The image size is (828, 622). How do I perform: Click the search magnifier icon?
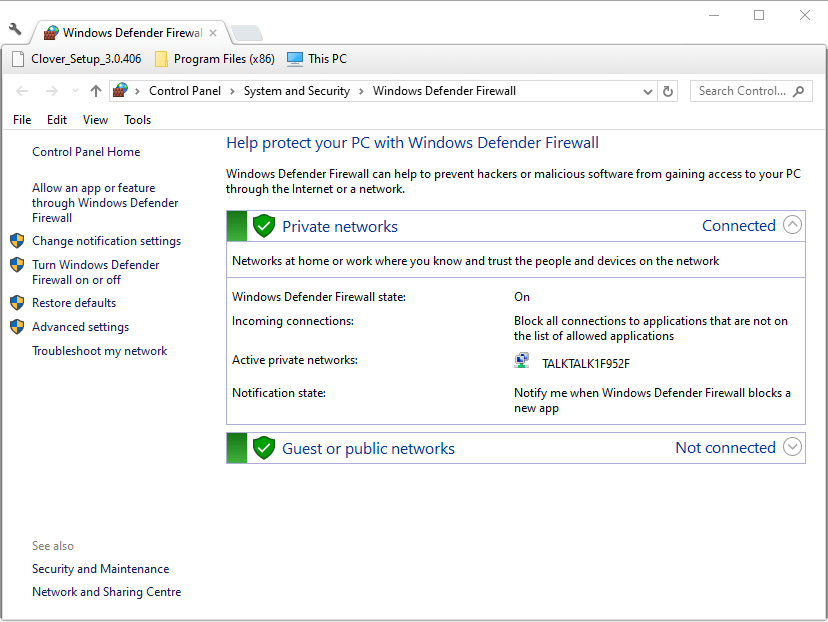[798, 90]
